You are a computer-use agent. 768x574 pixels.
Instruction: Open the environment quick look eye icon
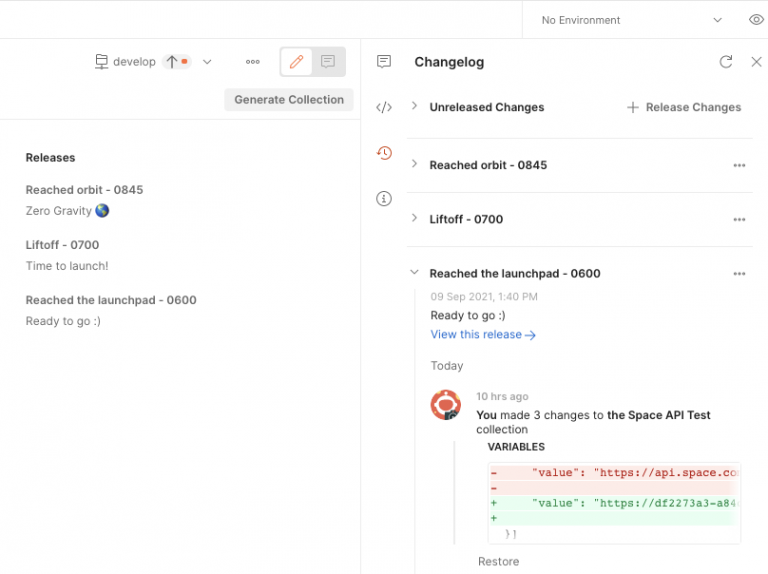756,20
